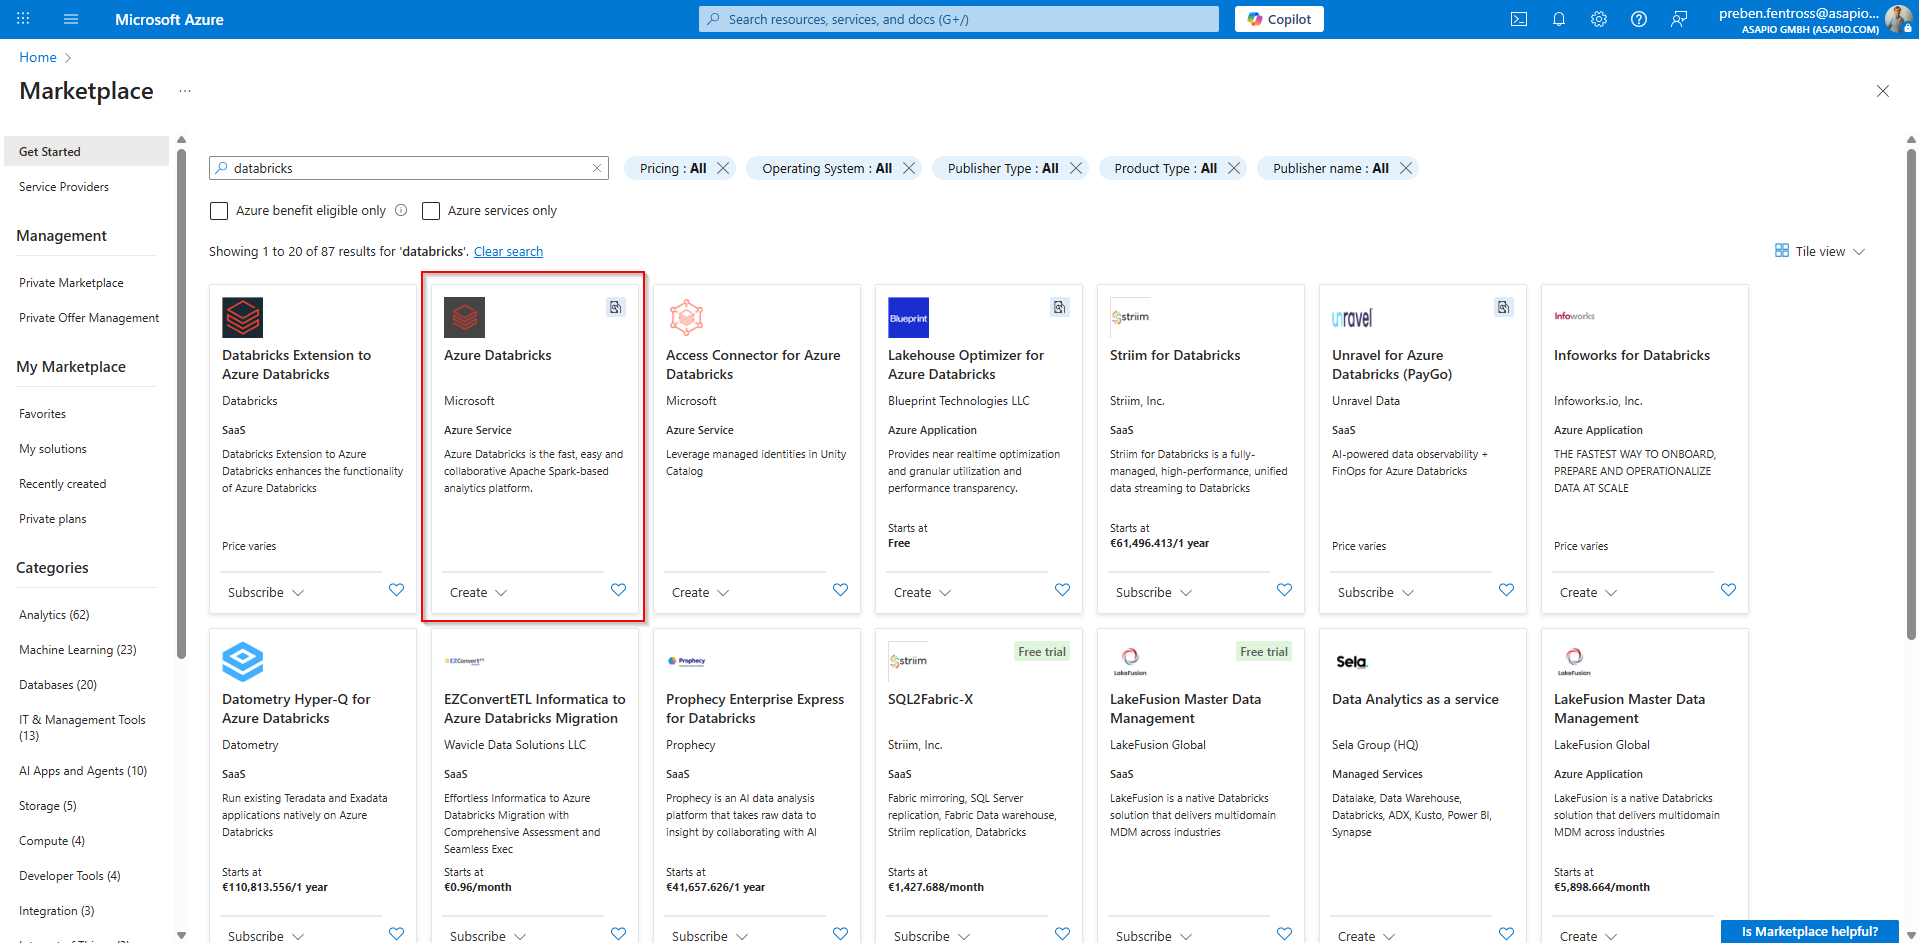Click the user account avatar
The width and height of the screenshot is (1919, 943).
pyautogui.click(x=1898, y=19)
